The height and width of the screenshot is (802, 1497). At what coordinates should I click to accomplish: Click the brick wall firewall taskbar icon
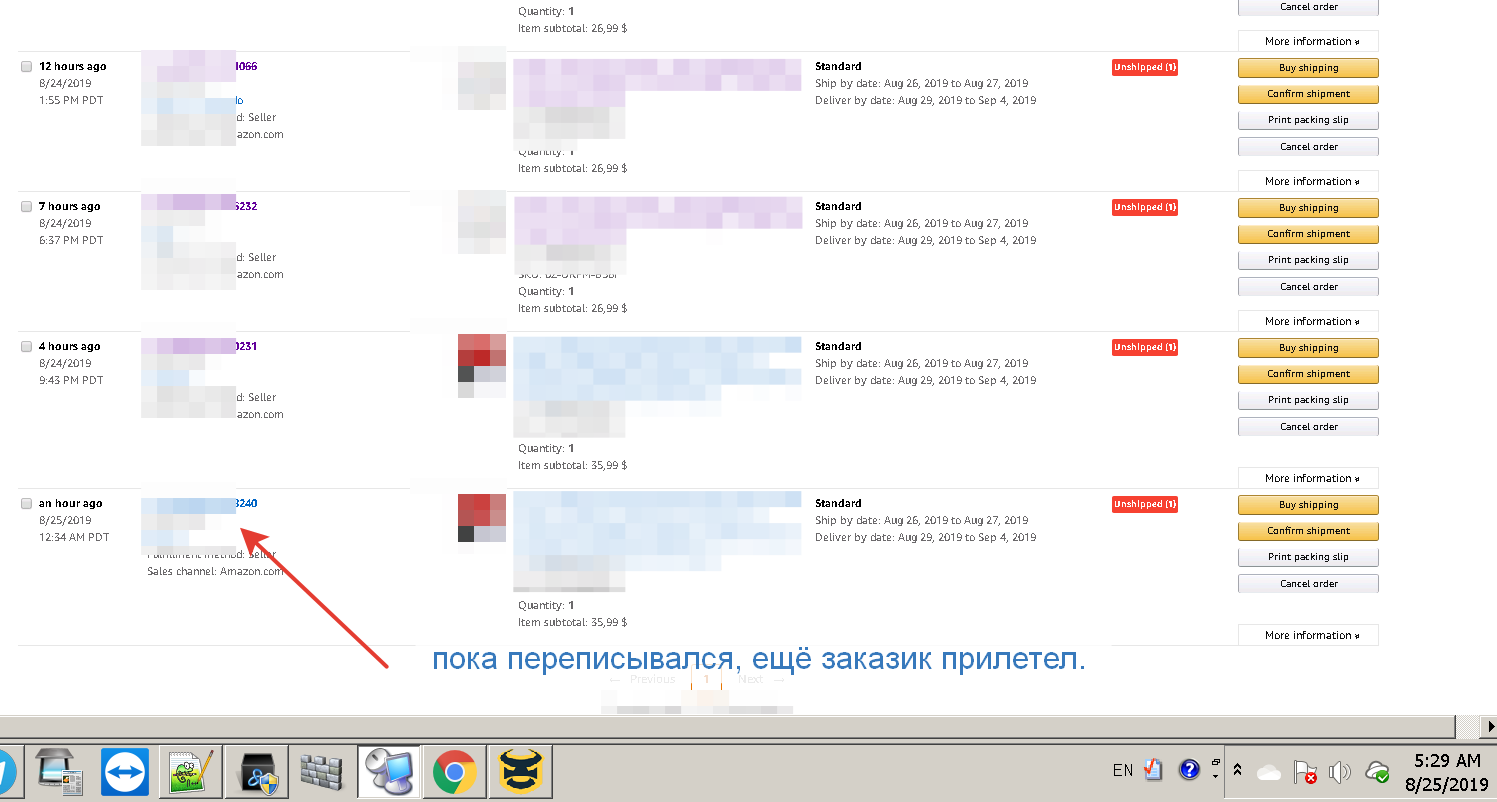[321, 772]
